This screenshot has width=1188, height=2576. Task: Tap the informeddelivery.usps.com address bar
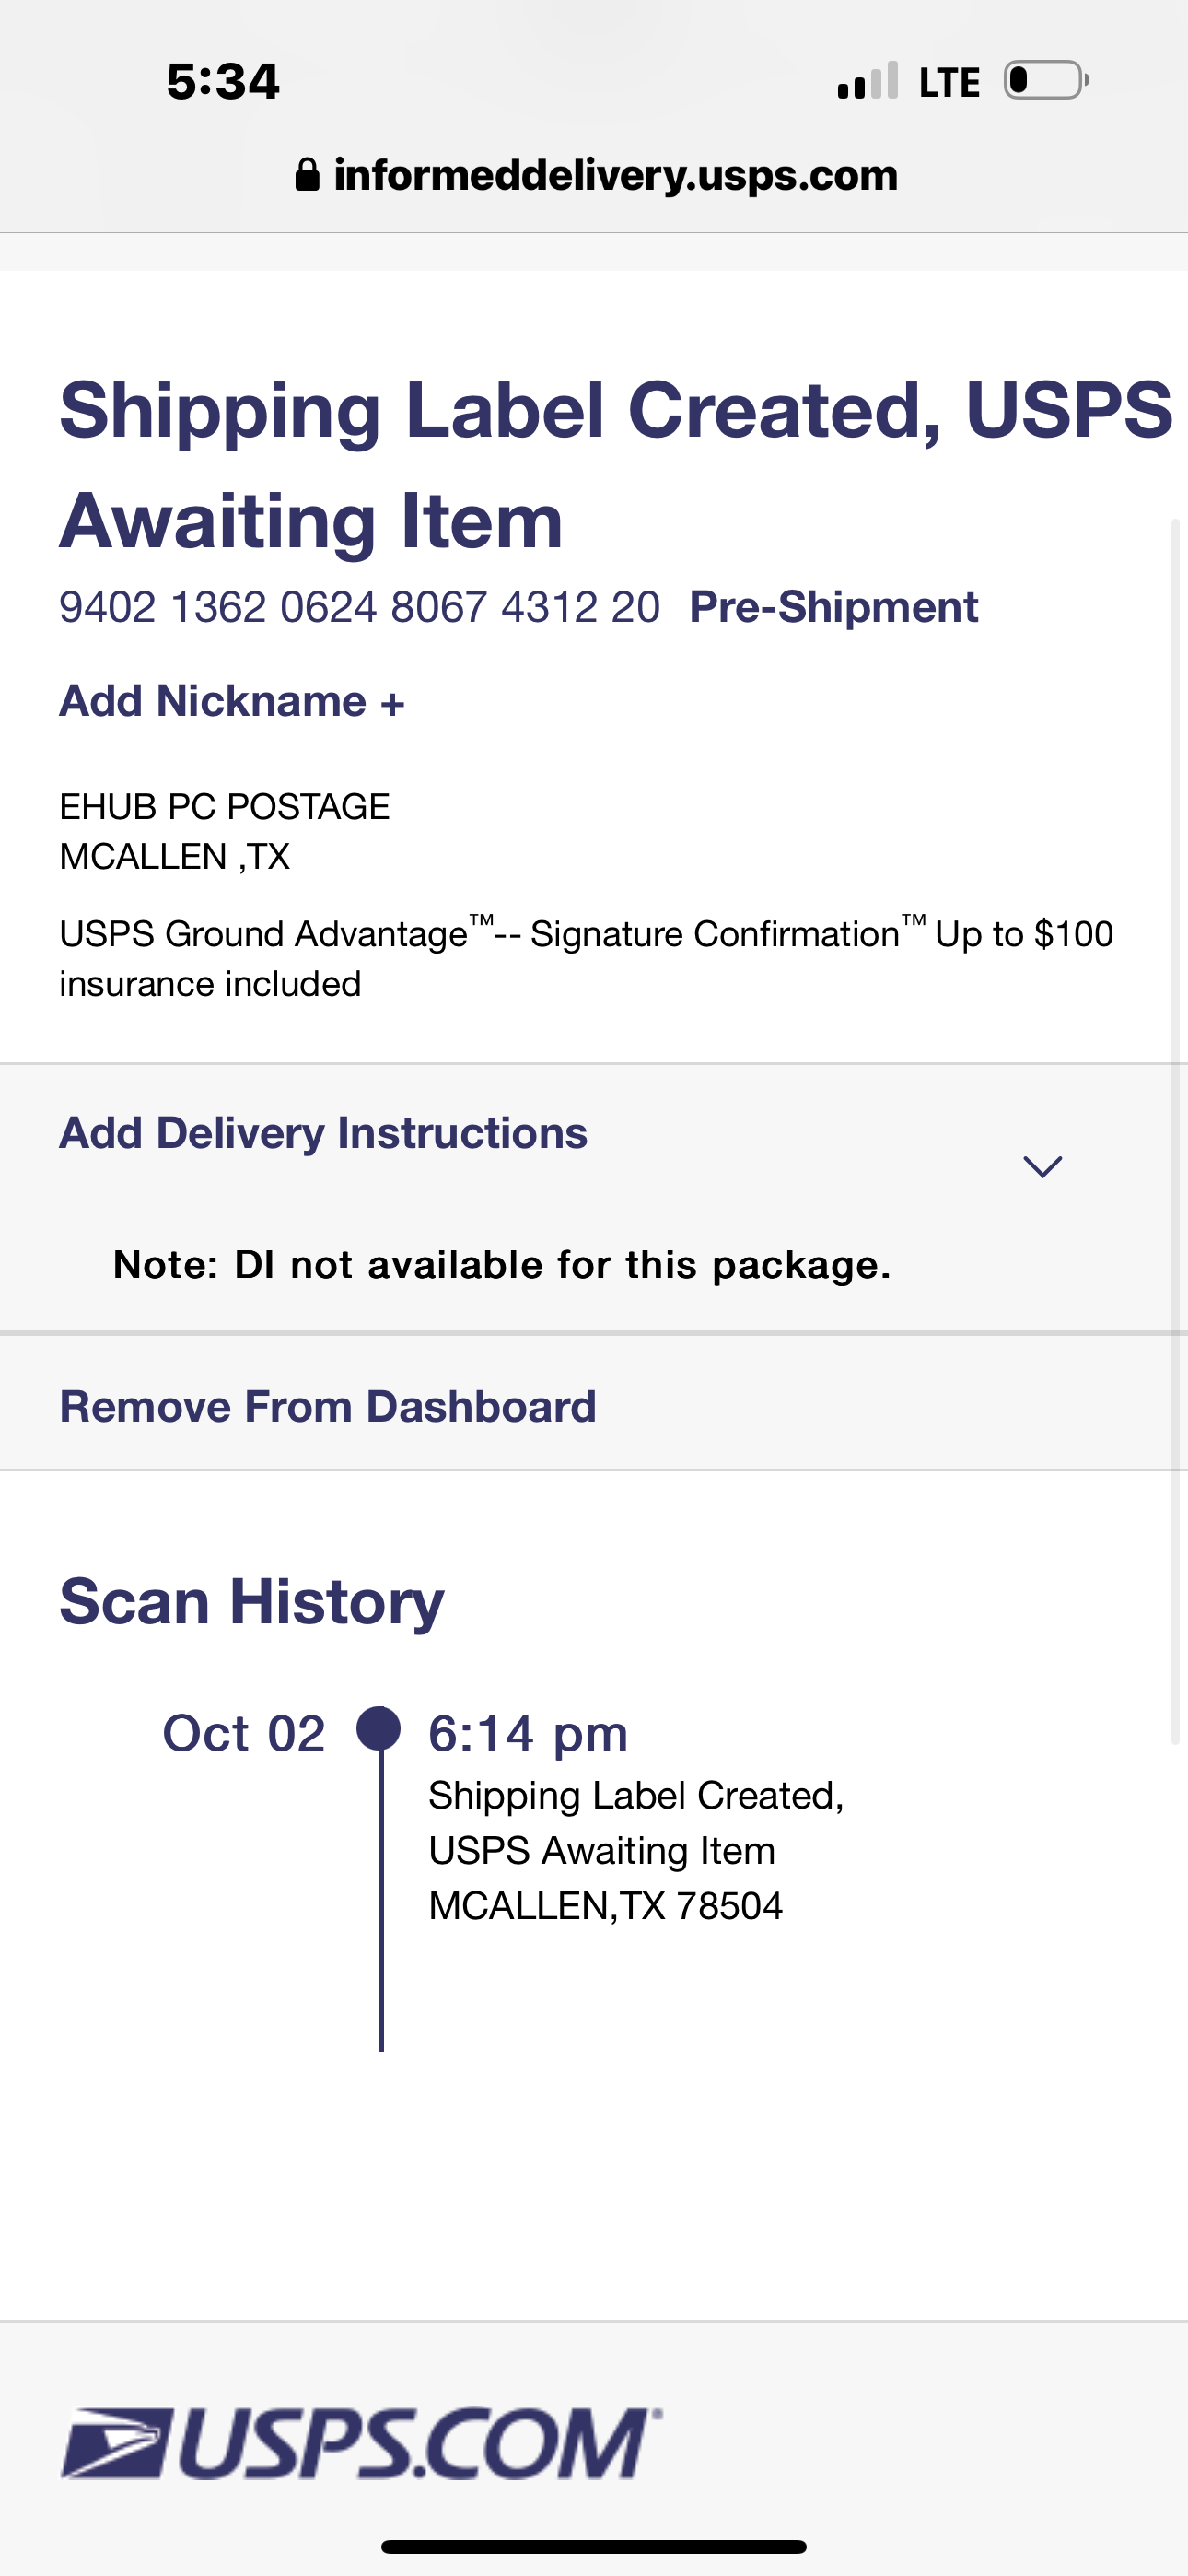point(615,175)
